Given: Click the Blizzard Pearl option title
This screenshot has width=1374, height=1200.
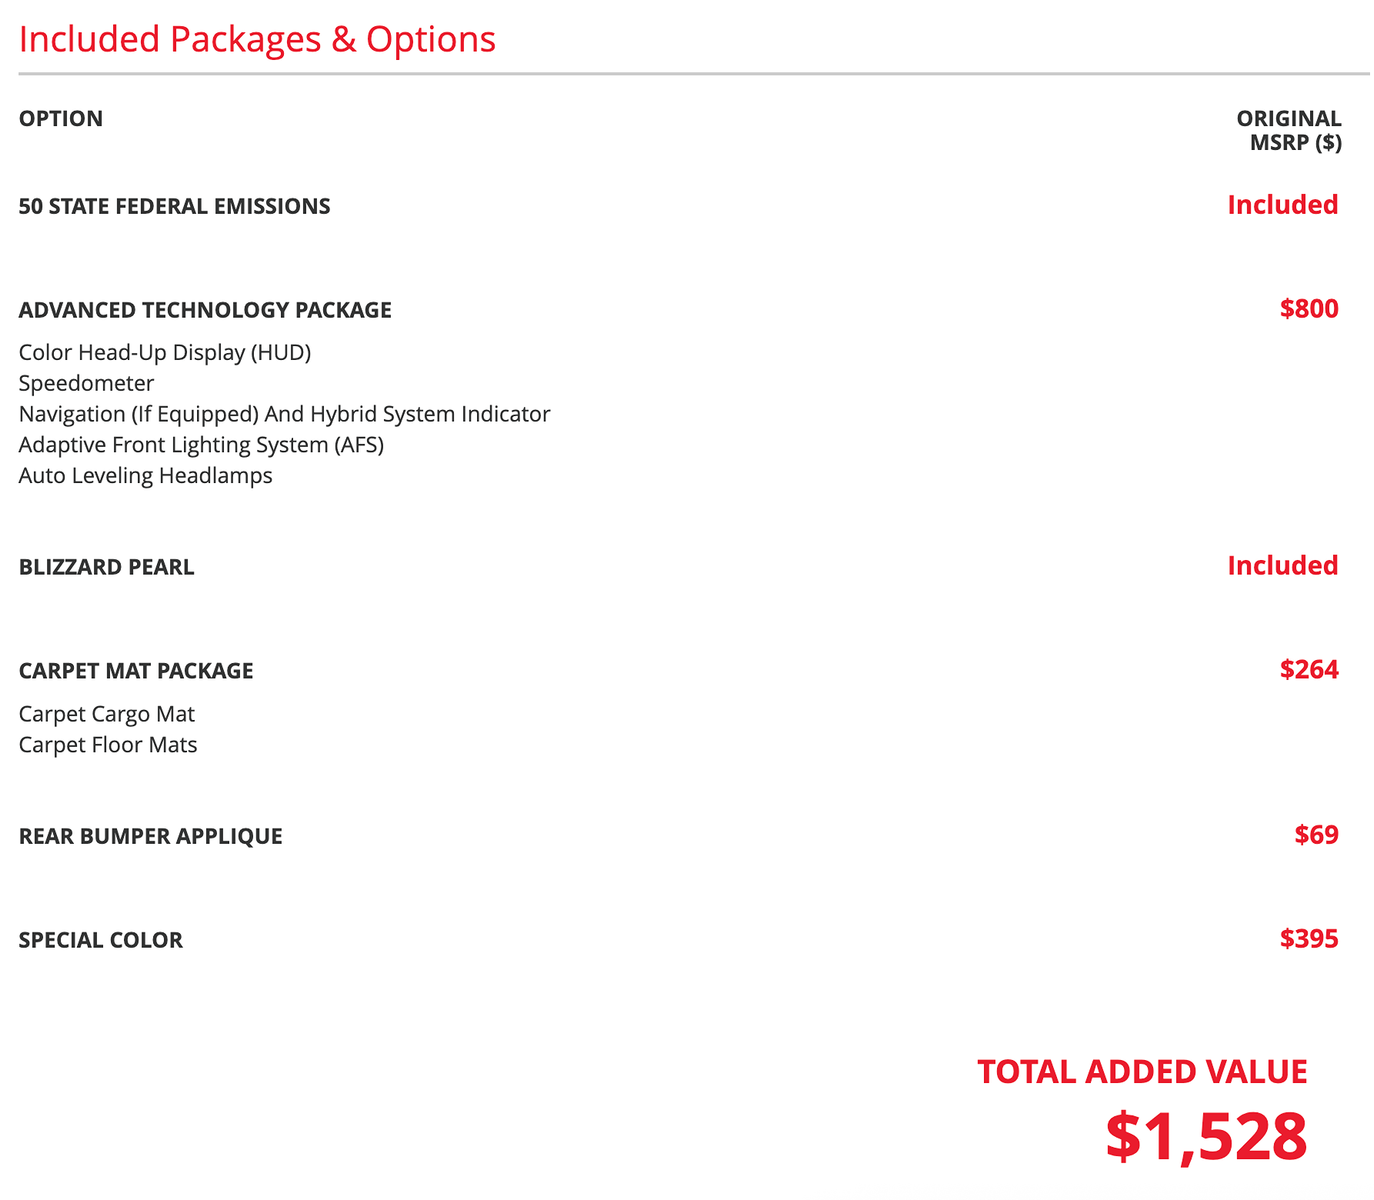Looking at the screenshot, I should click(x=107, y=567).
